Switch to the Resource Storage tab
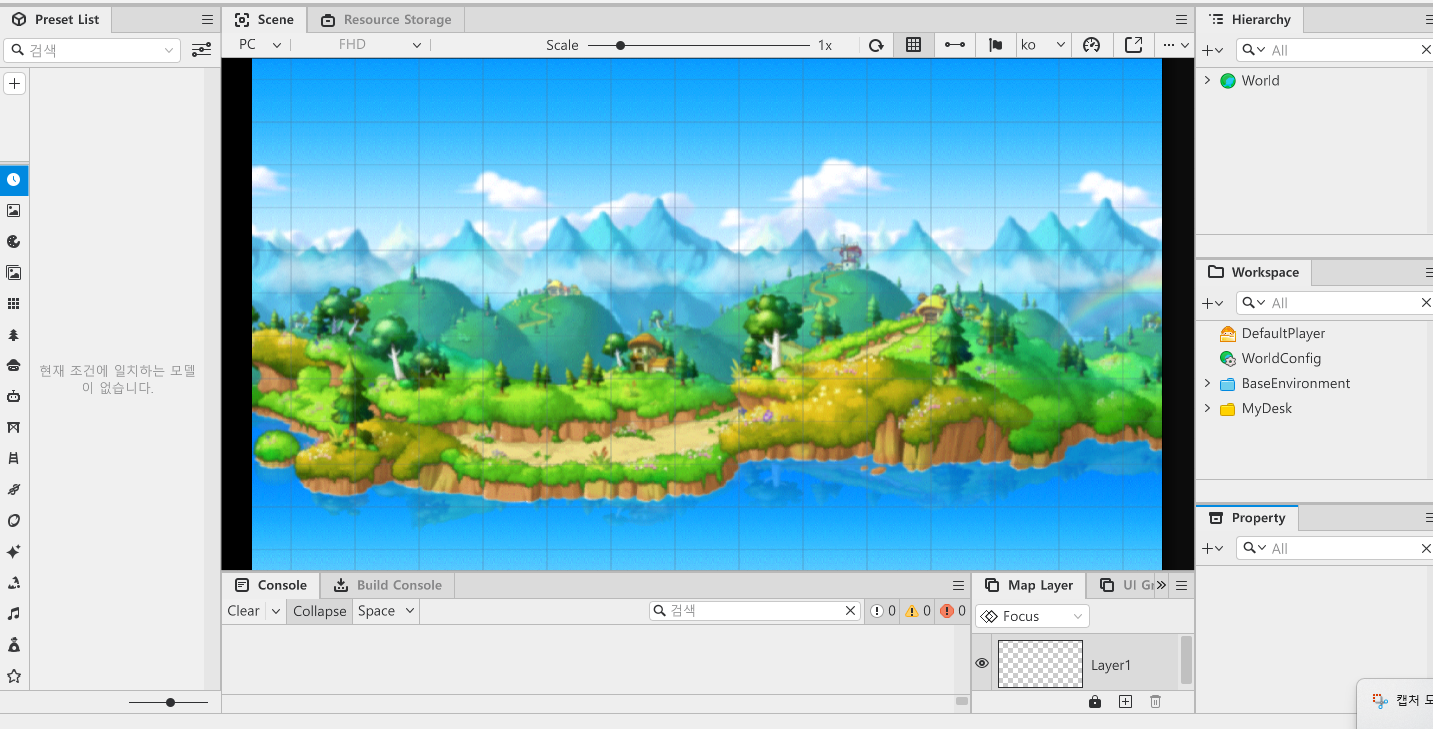 386,20
